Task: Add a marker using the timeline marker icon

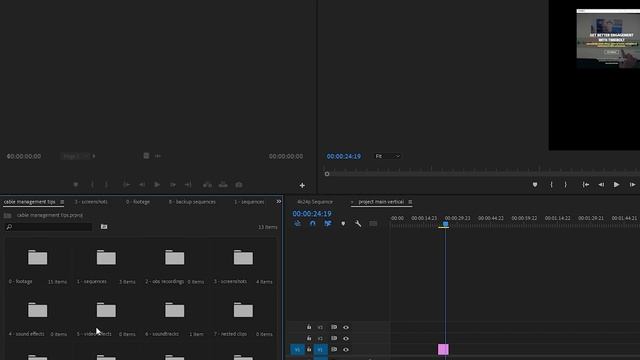Action: point(343,224)
